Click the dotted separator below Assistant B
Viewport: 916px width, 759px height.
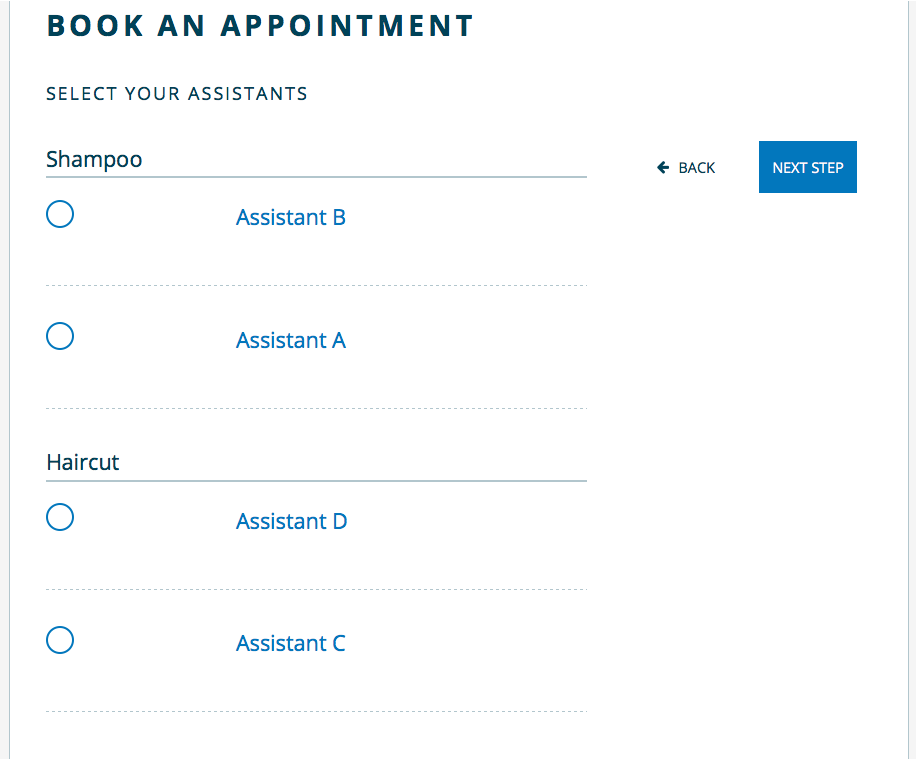316,285
